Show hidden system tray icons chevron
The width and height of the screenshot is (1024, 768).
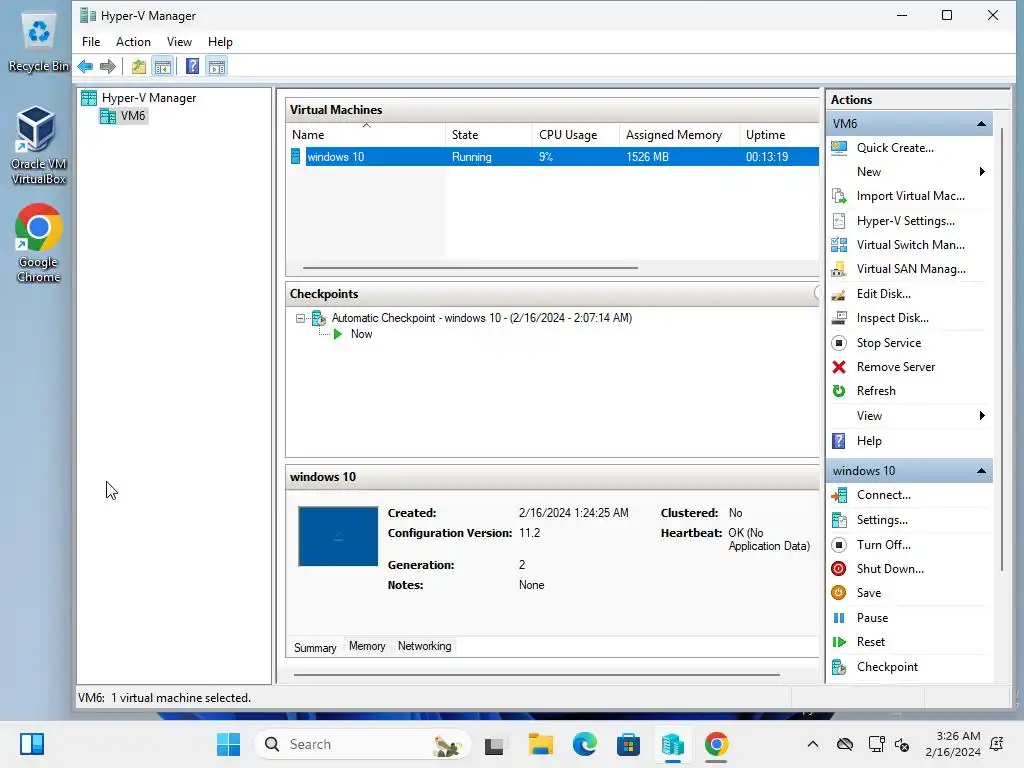point(812,744)
